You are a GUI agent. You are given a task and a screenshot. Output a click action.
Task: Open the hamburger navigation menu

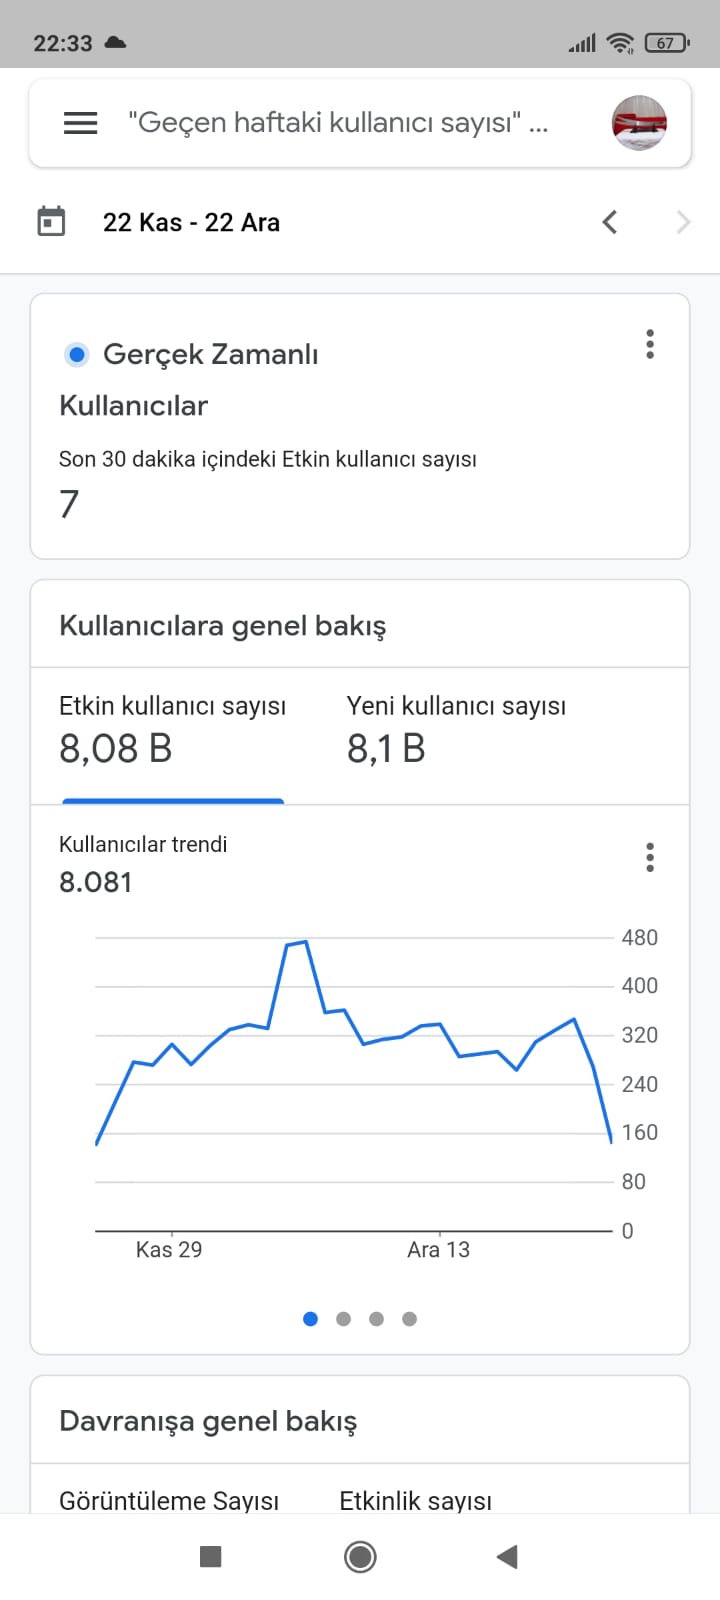(80, 123)
